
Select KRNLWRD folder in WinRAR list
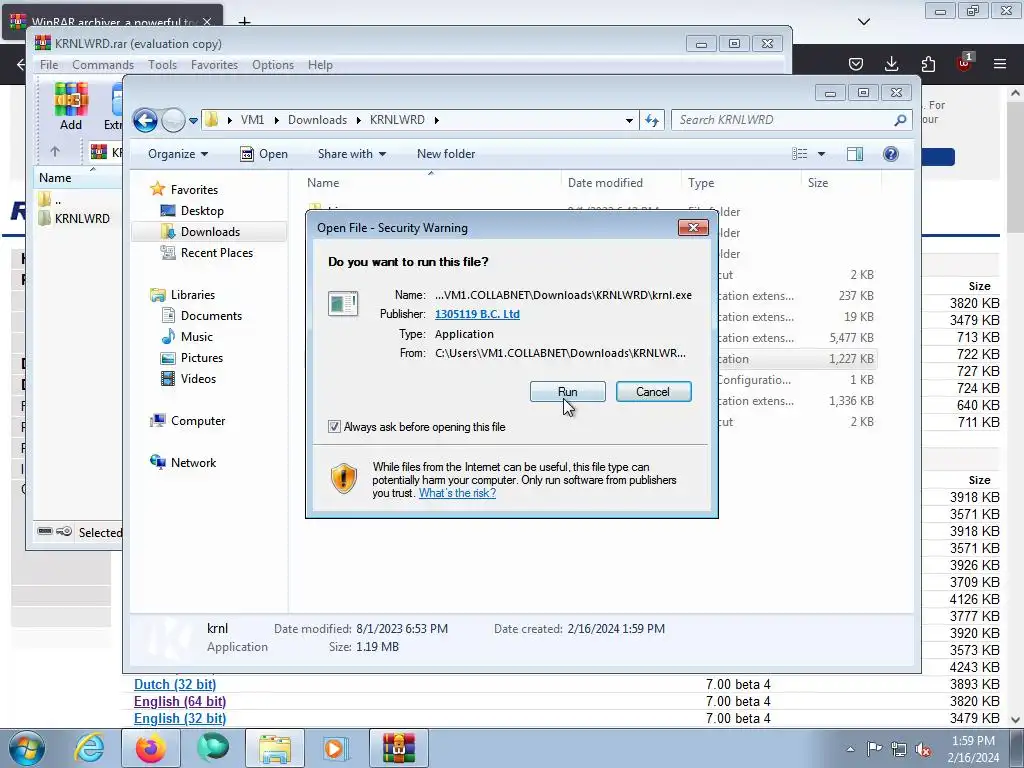click(74, 218)
